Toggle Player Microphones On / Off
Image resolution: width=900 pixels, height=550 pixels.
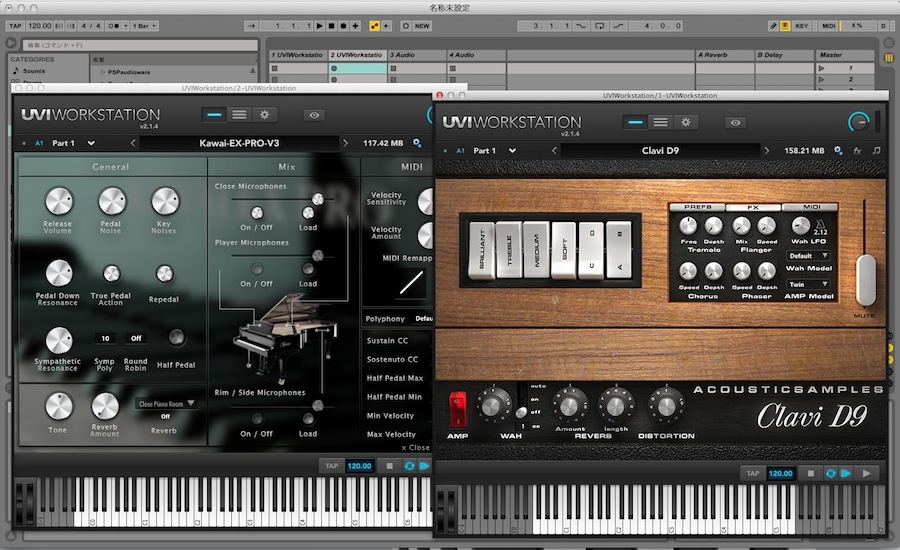point(257,269)
